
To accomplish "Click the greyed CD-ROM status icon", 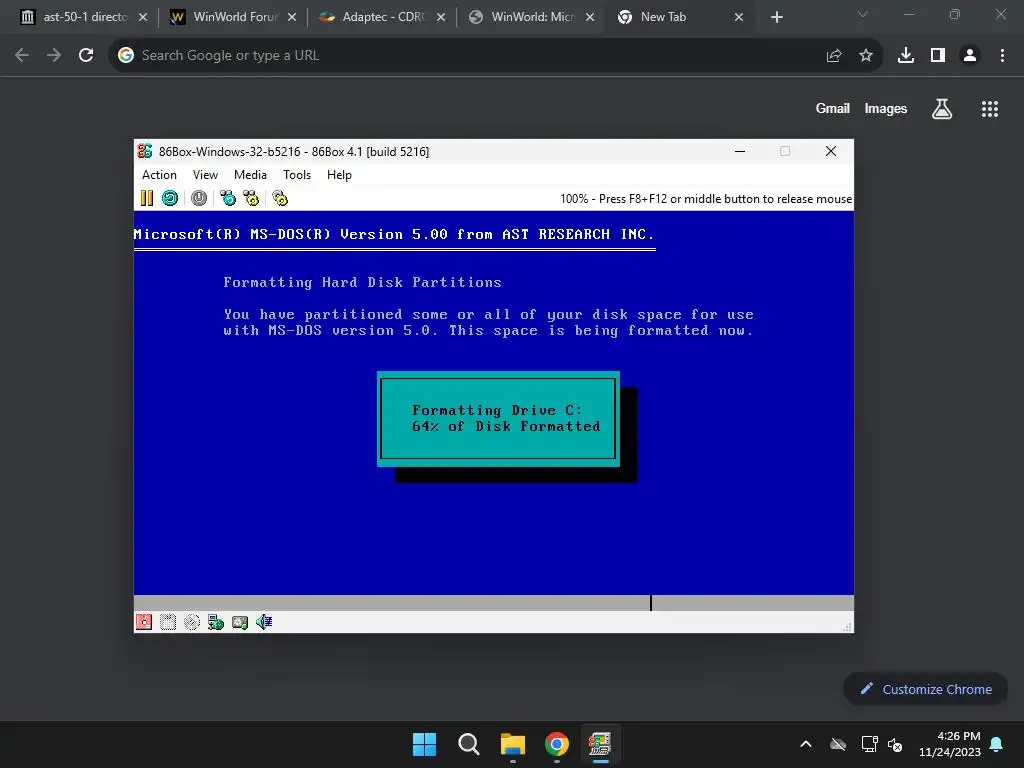I will (x=192, y=622).
